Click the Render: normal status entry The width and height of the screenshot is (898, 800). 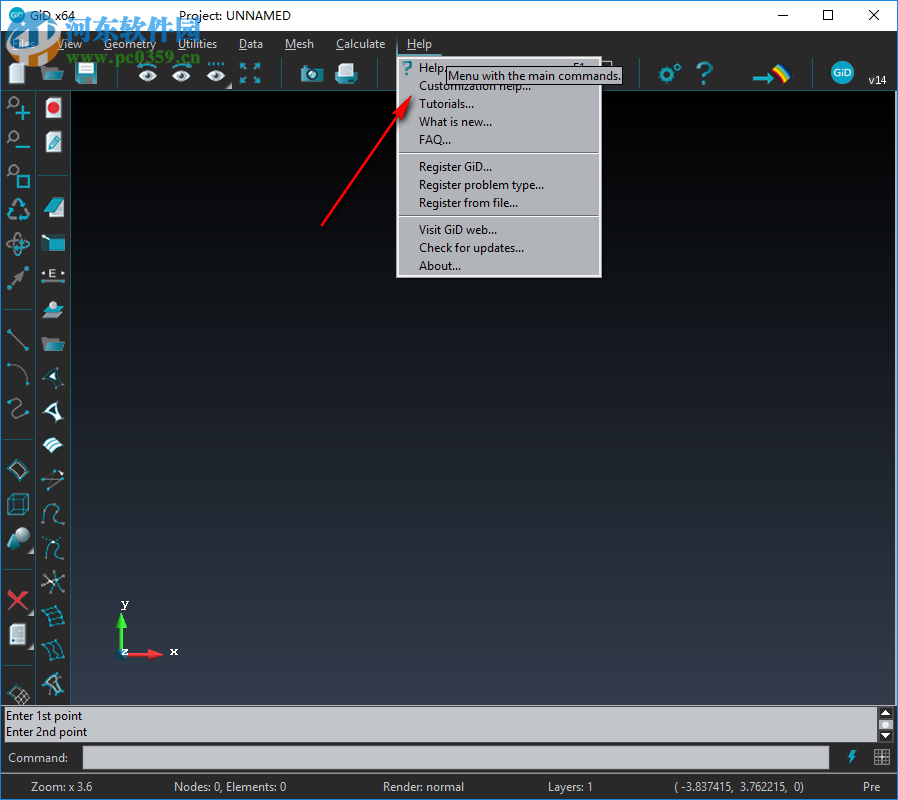423,787
